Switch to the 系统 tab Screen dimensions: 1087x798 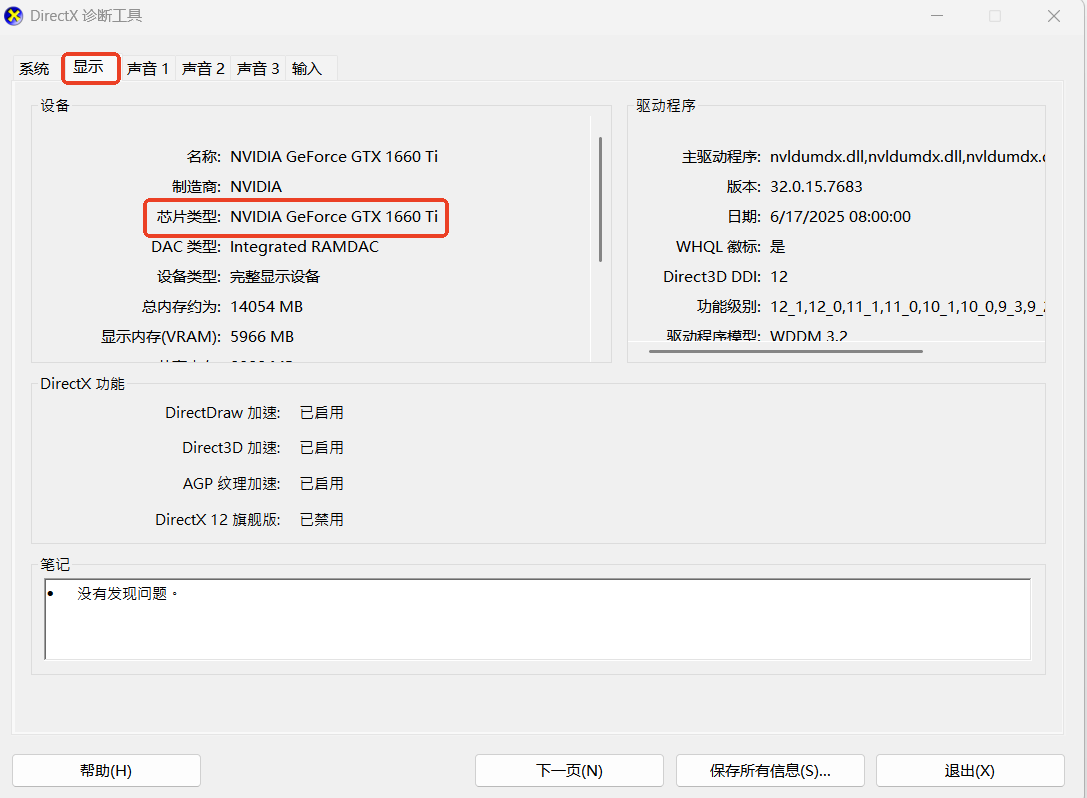click(34, 68)
